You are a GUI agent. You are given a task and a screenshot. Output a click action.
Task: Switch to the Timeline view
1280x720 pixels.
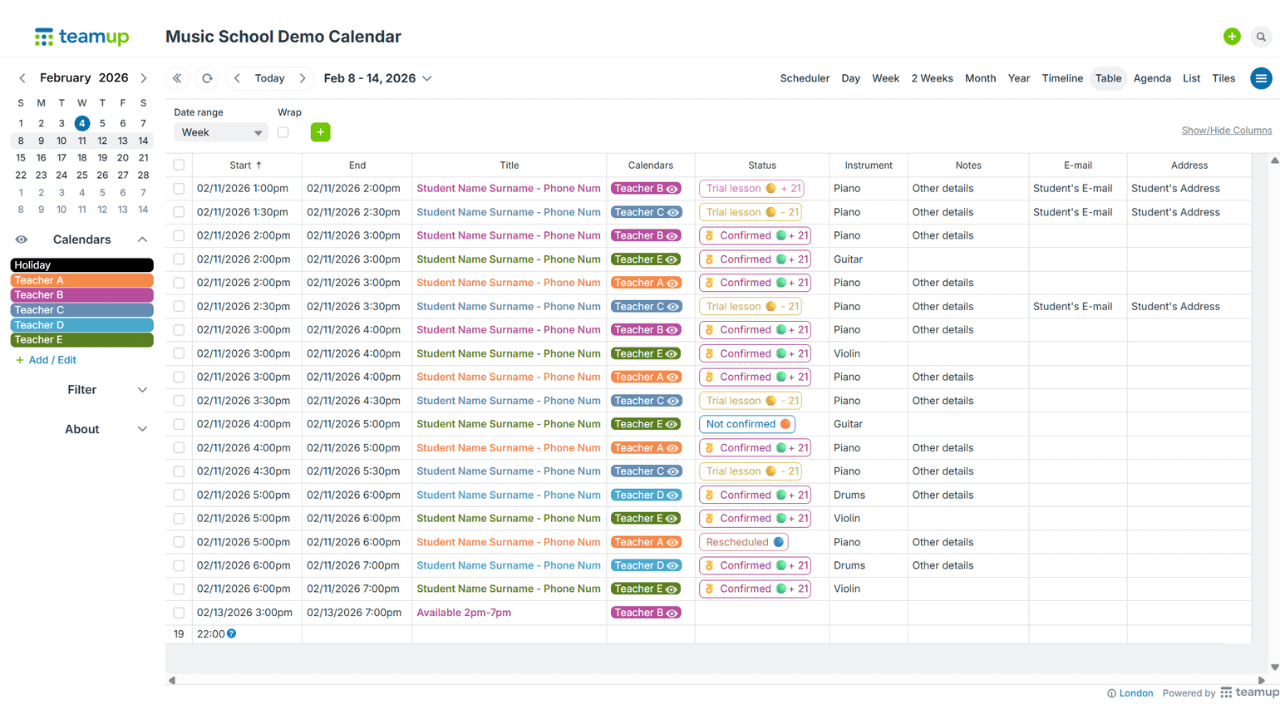(1062, 78)
